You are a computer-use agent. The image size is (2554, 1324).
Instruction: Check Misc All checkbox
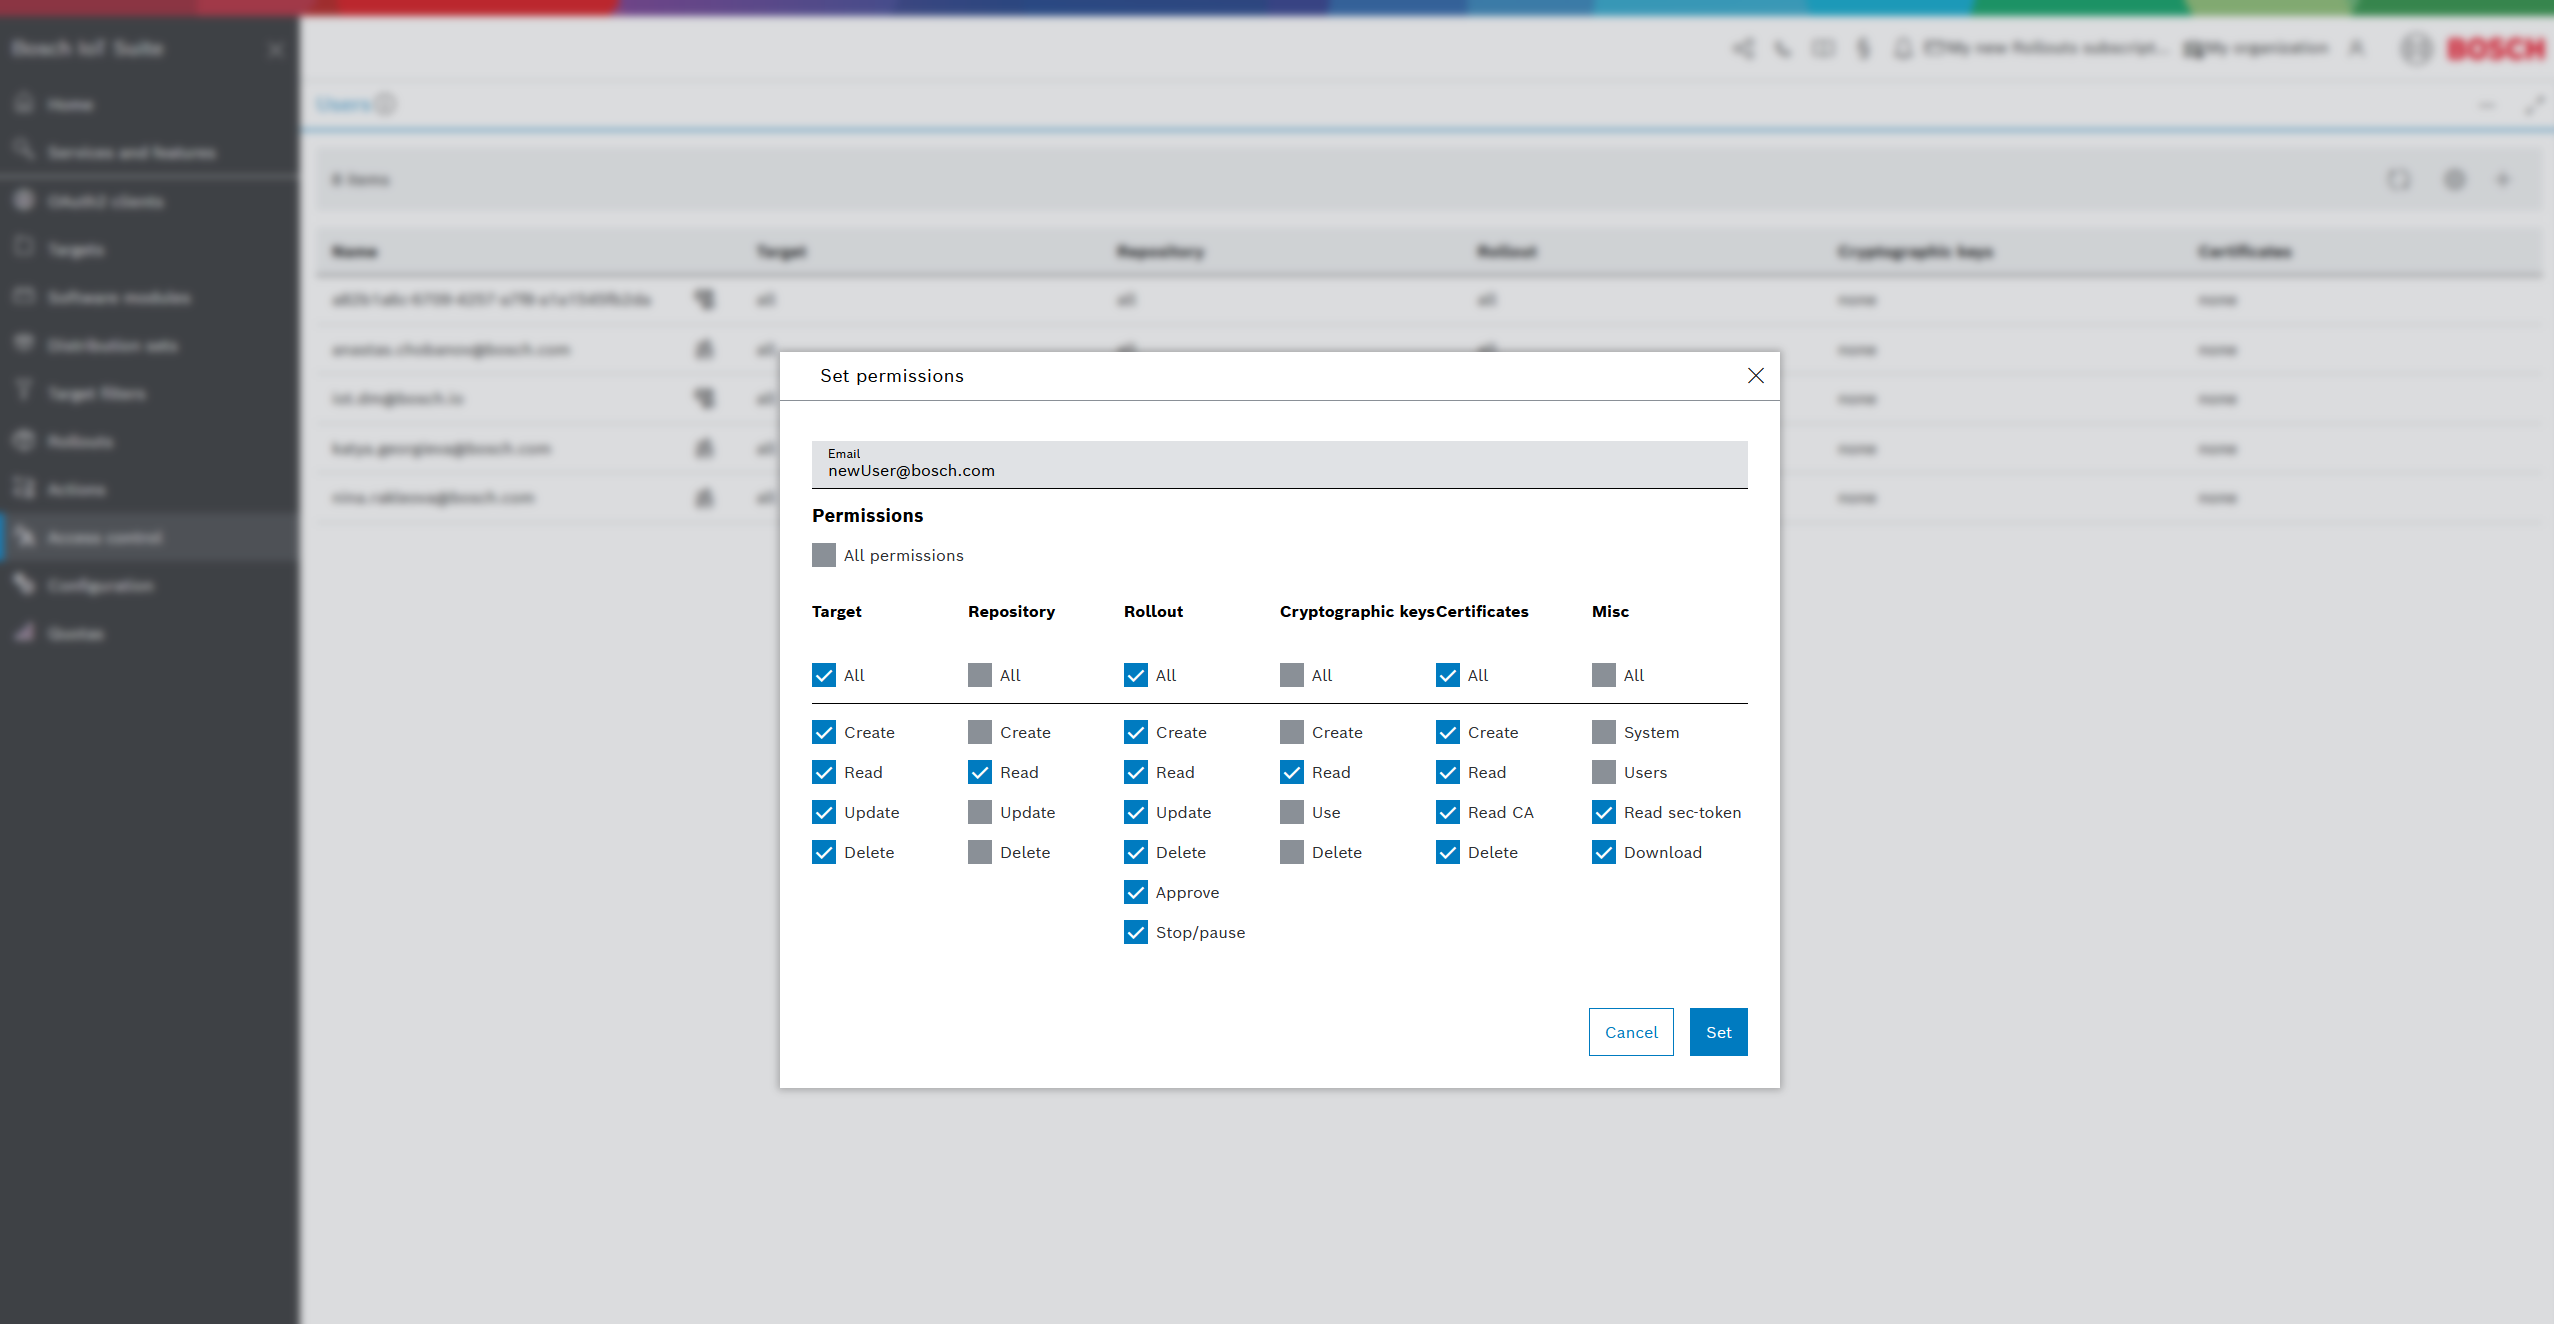(1604, 675)
